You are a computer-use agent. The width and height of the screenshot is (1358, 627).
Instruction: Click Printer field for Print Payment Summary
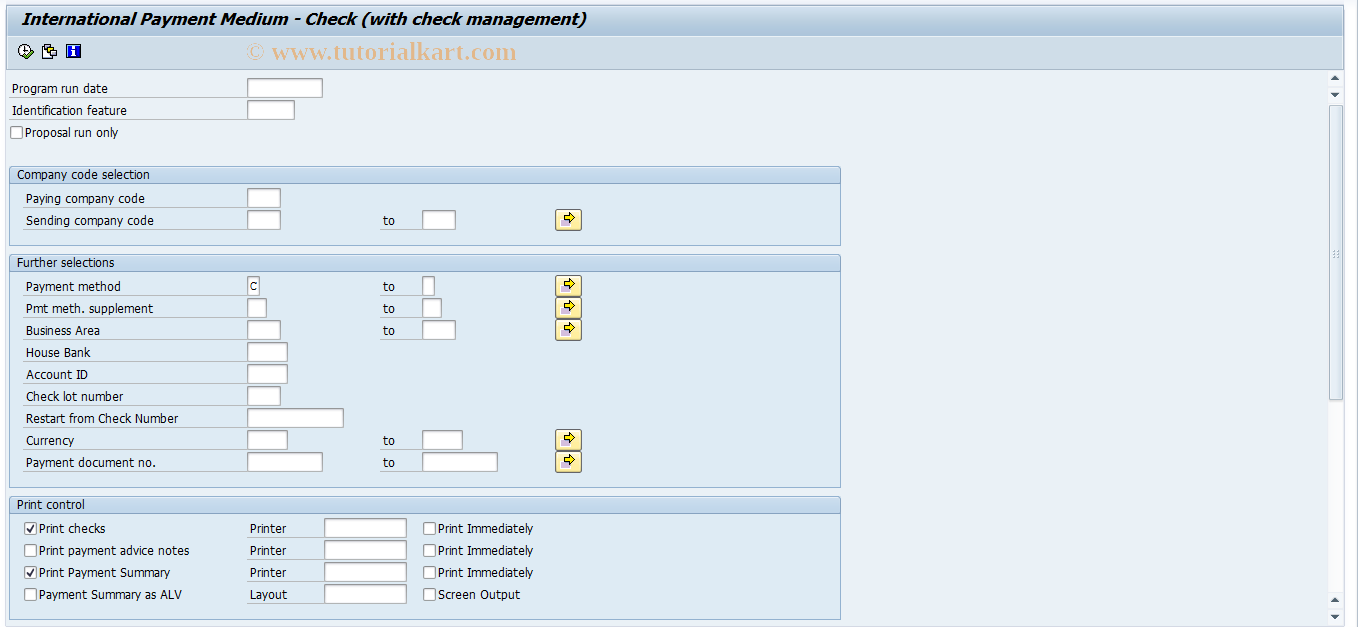click(365, 572)
